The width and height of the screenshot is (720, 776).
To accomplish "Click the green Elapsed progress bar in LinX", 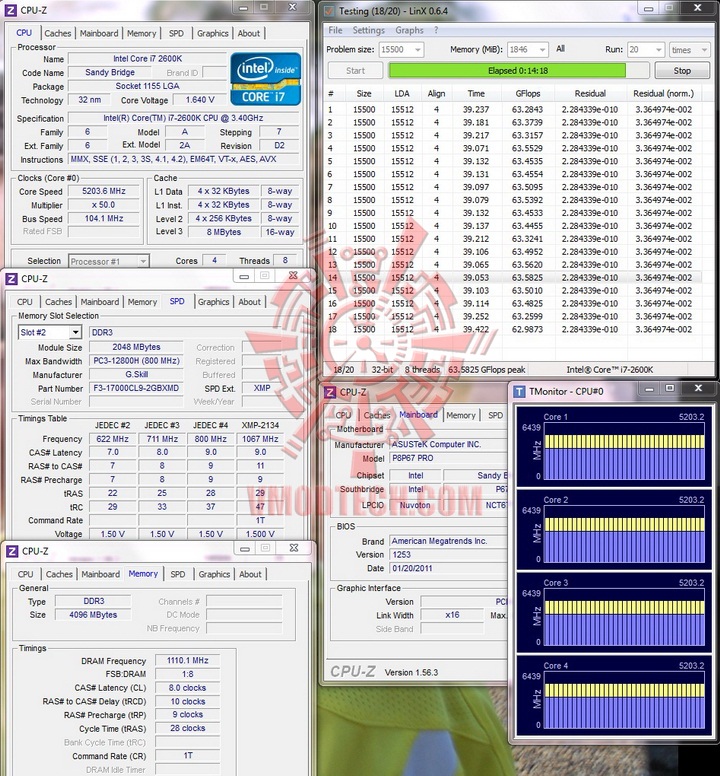I will pyautogui.click(x=518, y=71).
